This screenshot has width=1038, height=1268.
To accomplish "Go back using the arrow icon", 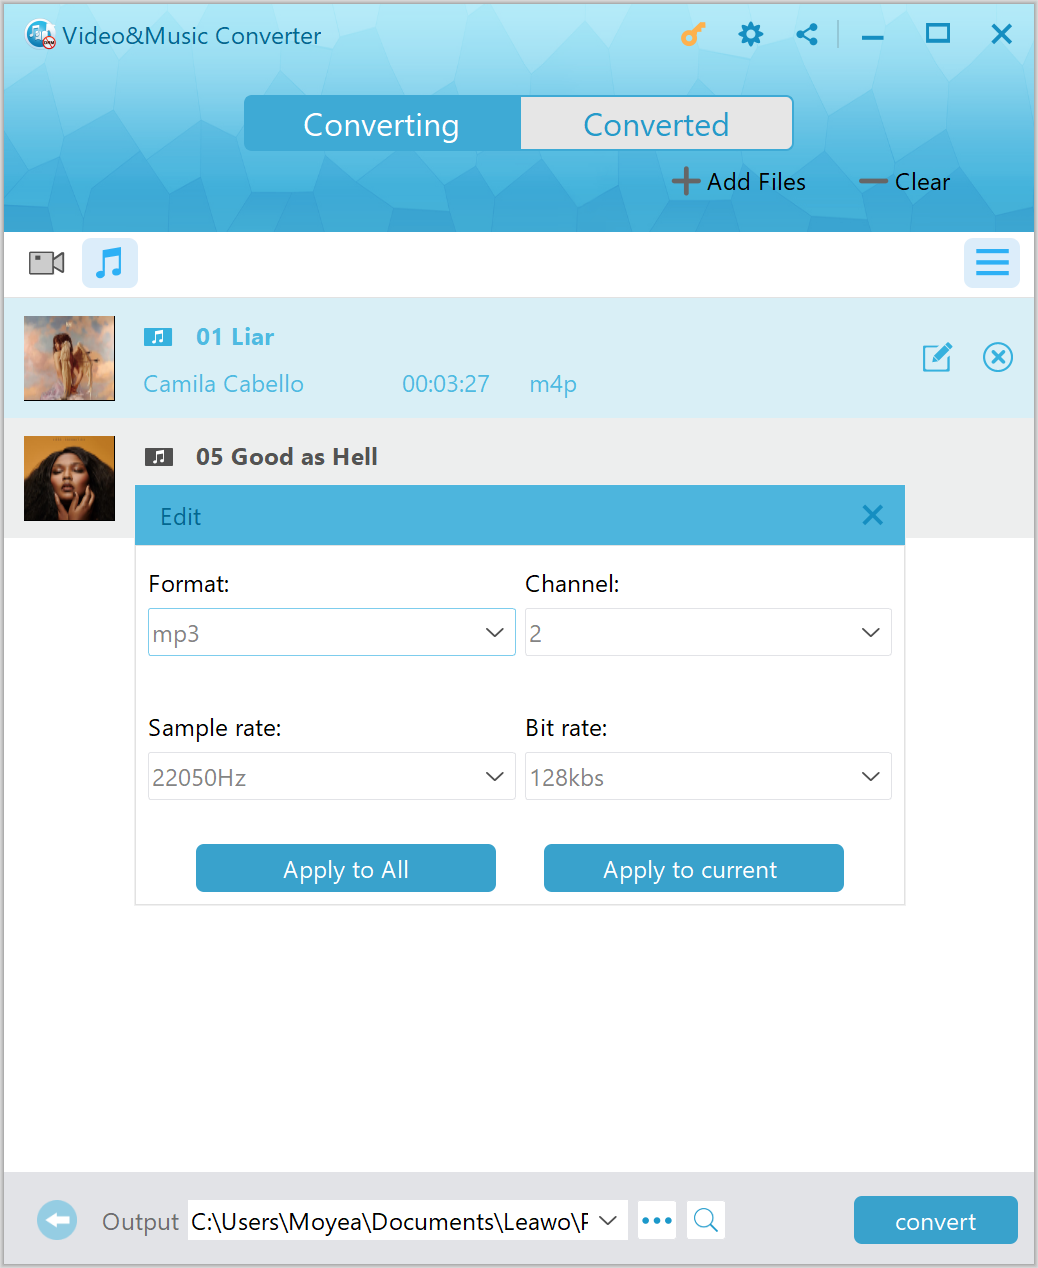I will point(57,1220).
